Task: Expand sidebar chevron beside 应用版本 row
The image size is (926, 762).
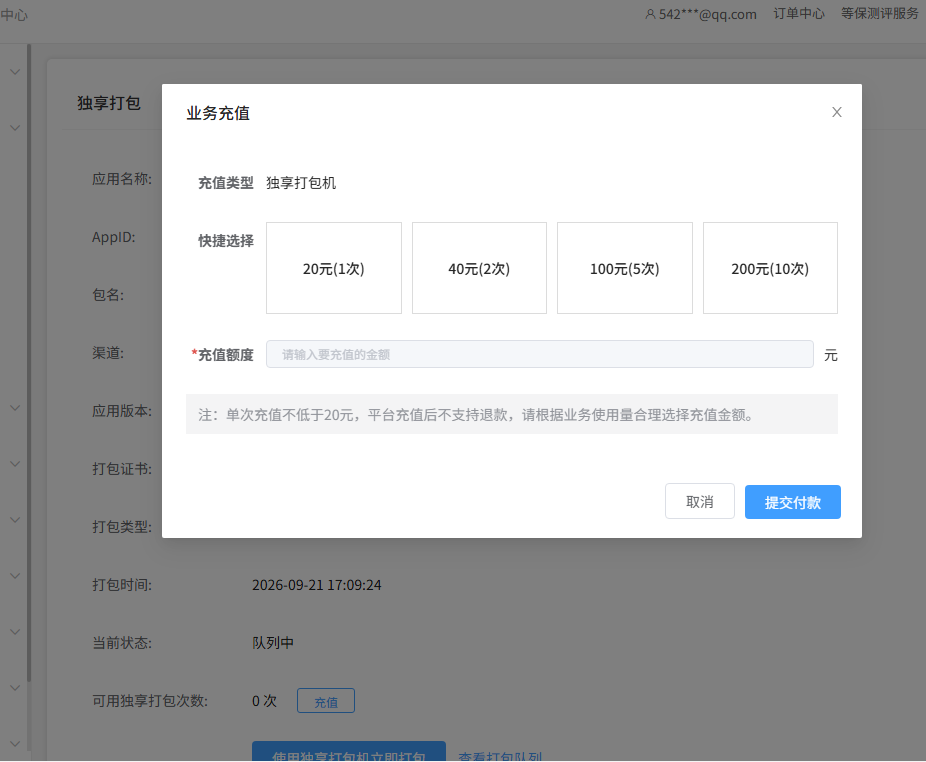Action: pos(15,408)
